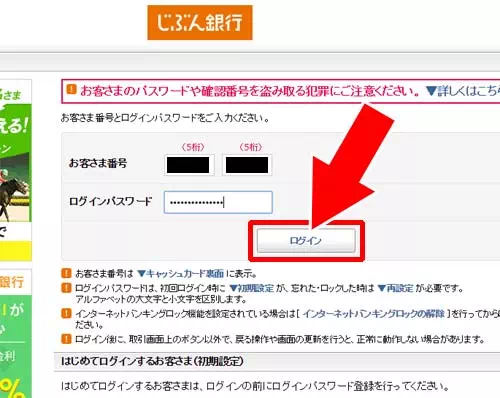Click the info icon beside ログインパスワードは note
Image resolution: width=500 pixels, height=398 pixels.
[66, 288]
